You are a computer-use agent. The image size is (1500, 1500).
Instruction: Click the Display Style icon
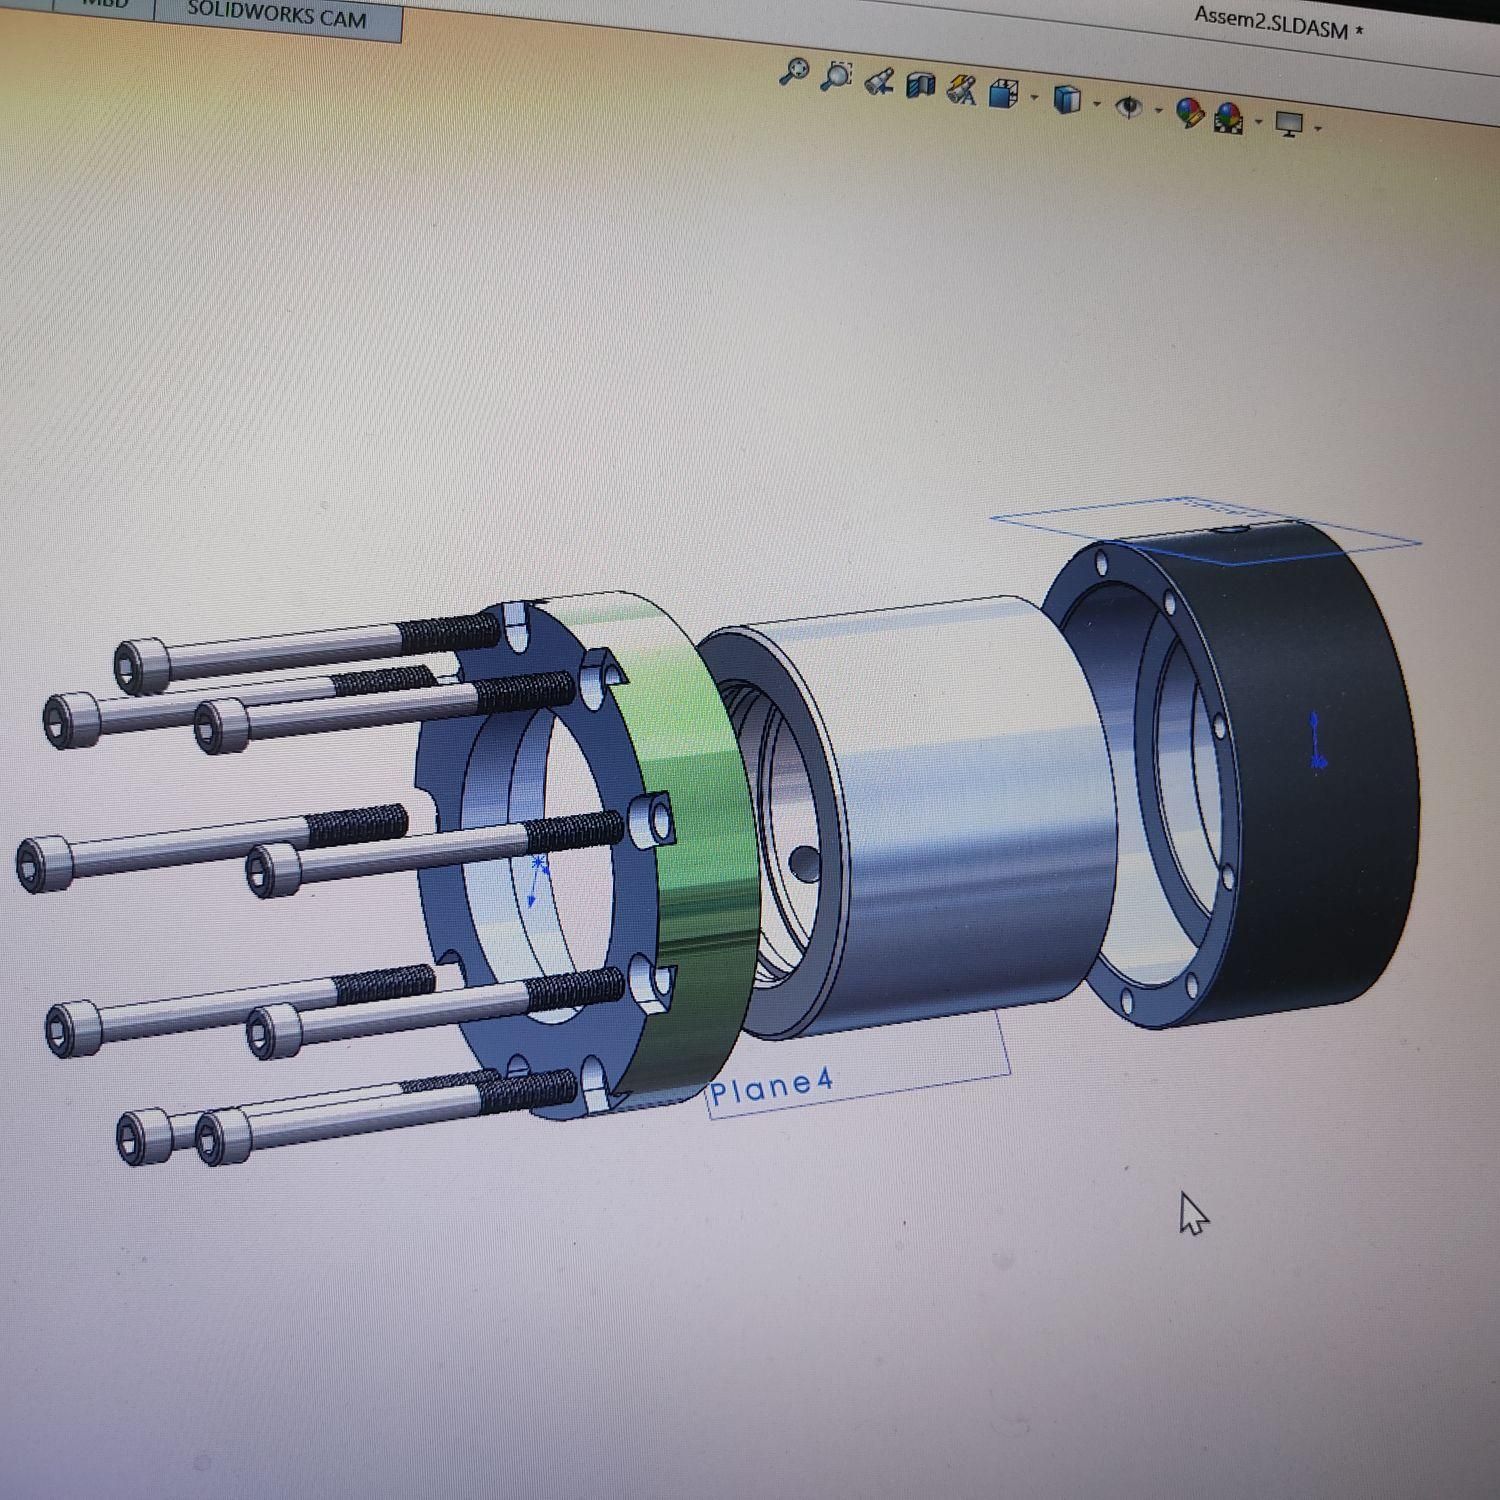point(1068,99)
